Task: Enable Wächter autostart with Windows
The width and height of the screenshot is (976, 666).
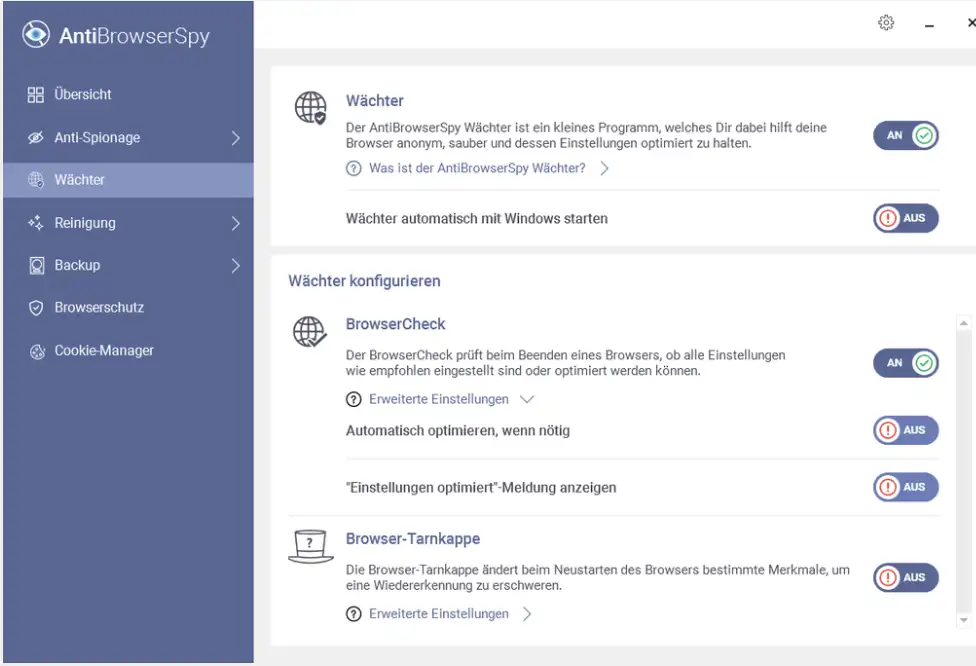Action: pyautogui.click(x=905, y=218)
